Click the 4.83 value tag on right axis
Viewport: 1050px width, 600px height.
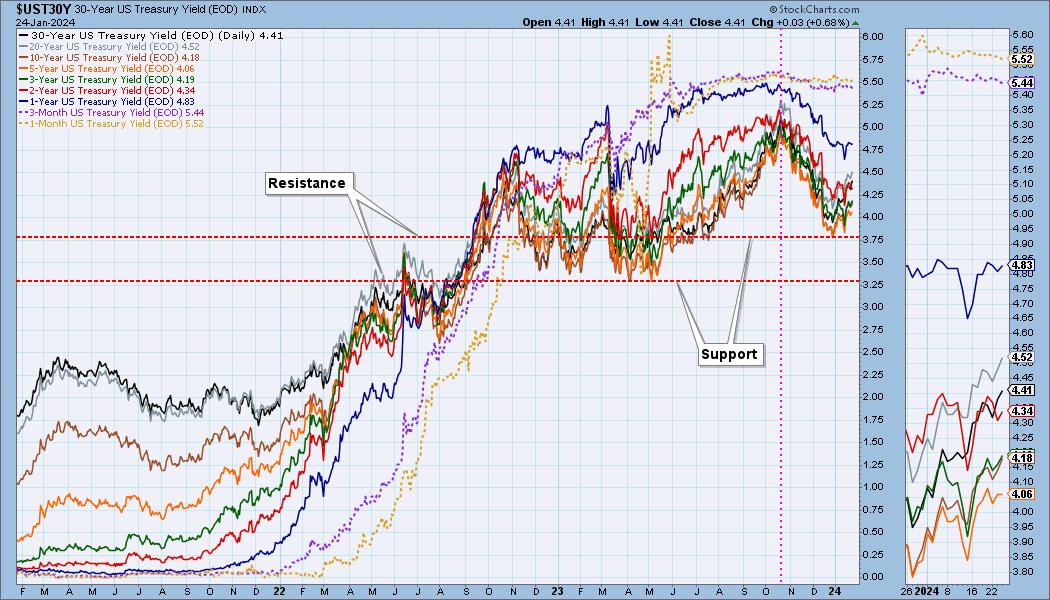(x=1023, y=266)
